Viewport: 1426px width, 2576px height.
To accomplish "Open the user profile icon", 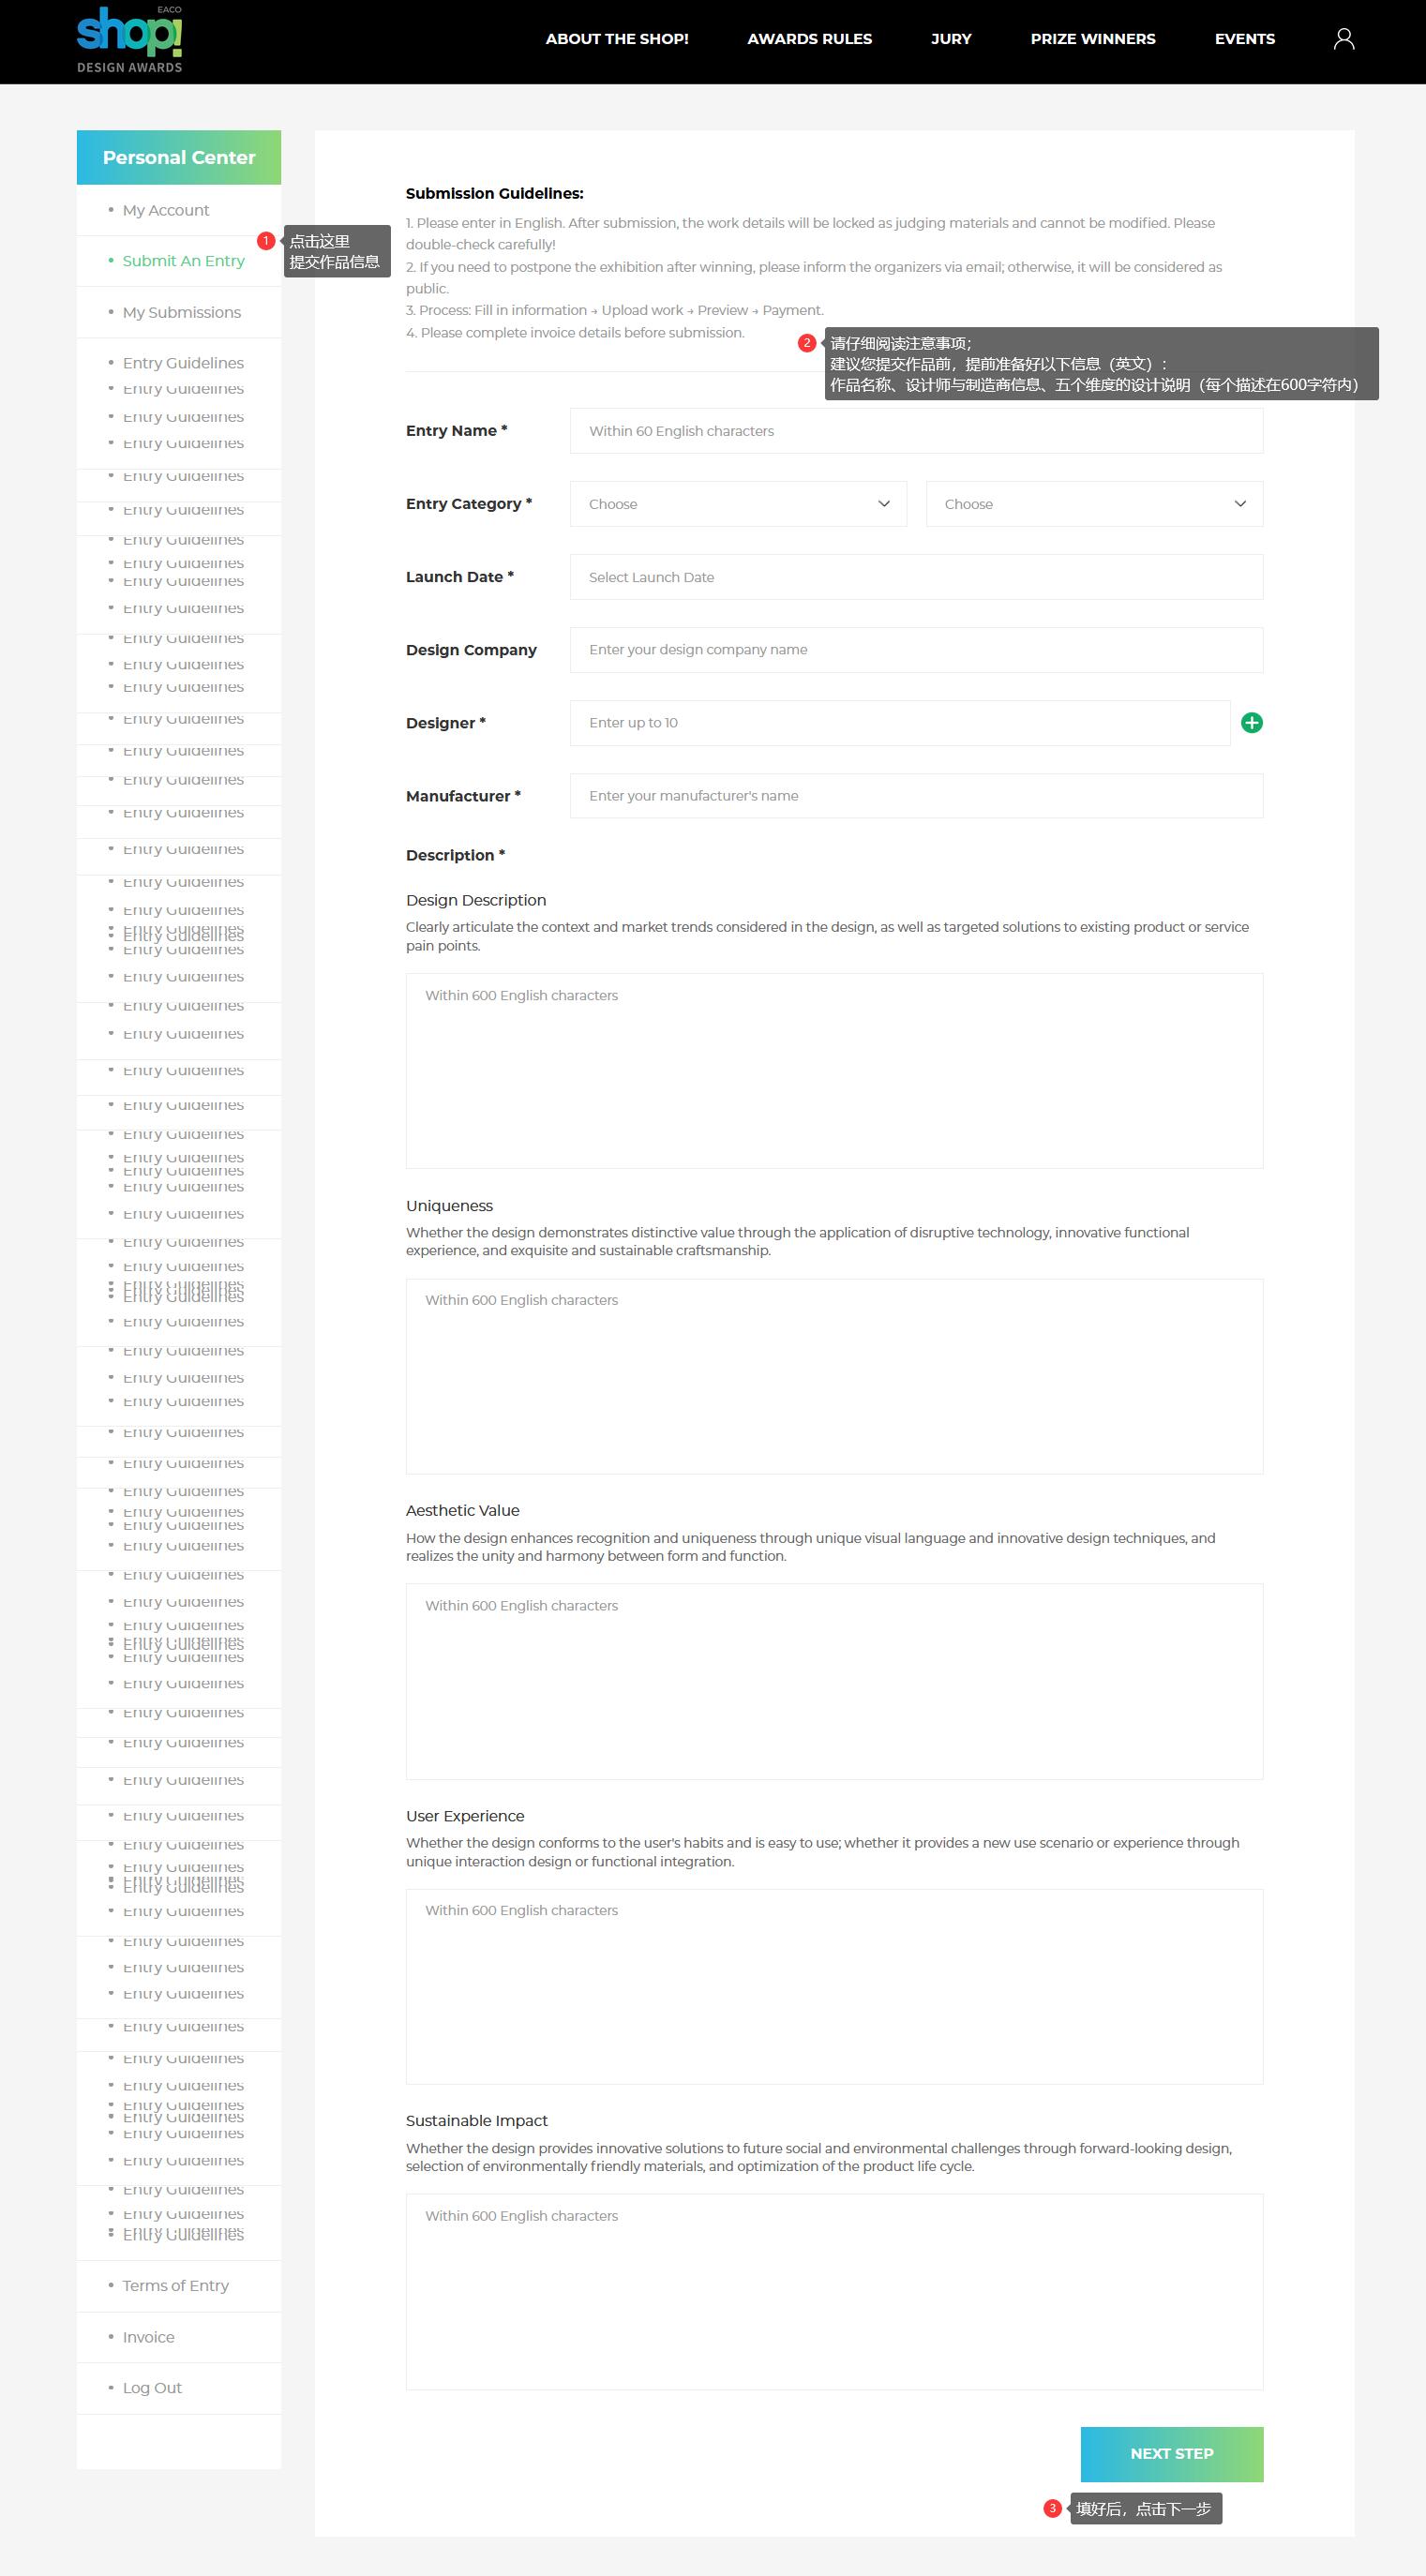I will (x=1343, y=39).
